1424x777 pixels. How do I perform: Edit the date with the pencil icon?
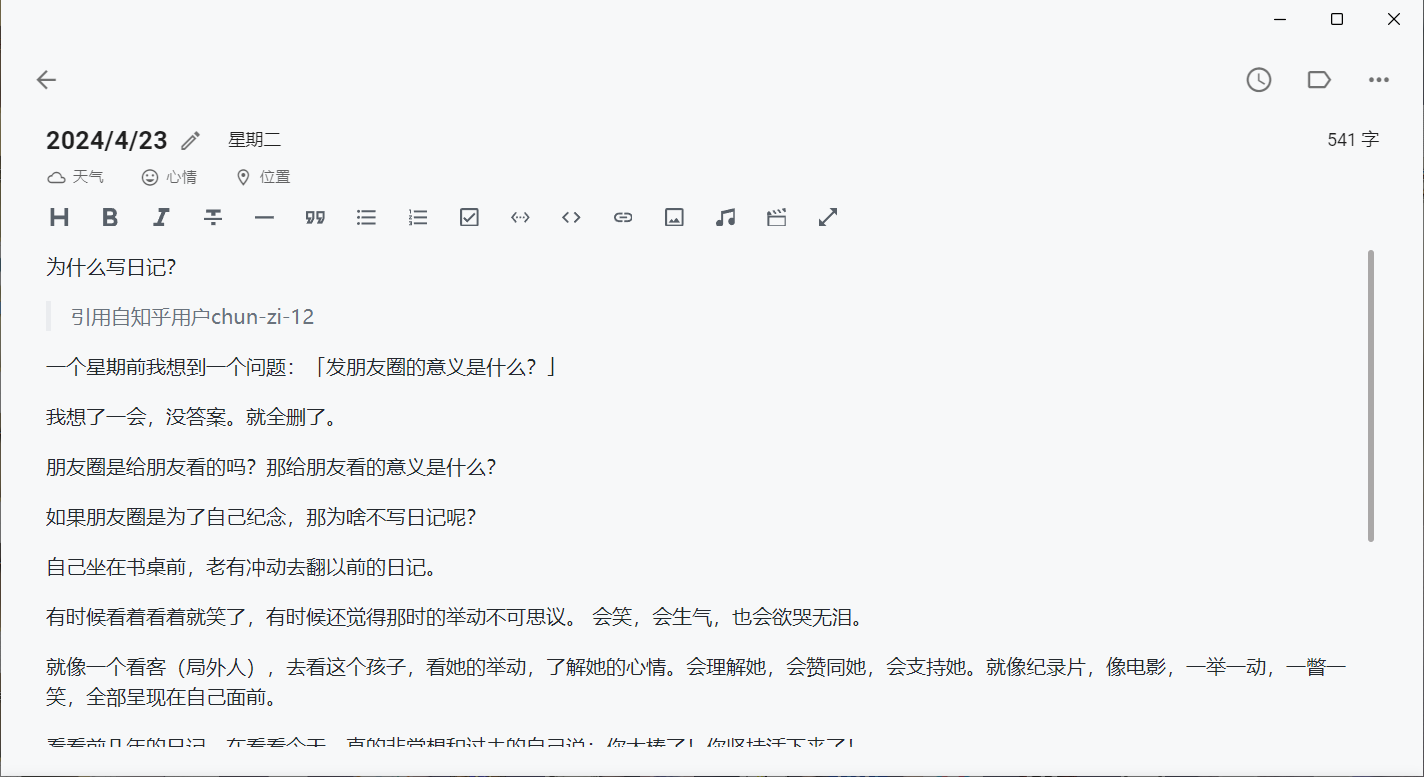click(189, 140)
